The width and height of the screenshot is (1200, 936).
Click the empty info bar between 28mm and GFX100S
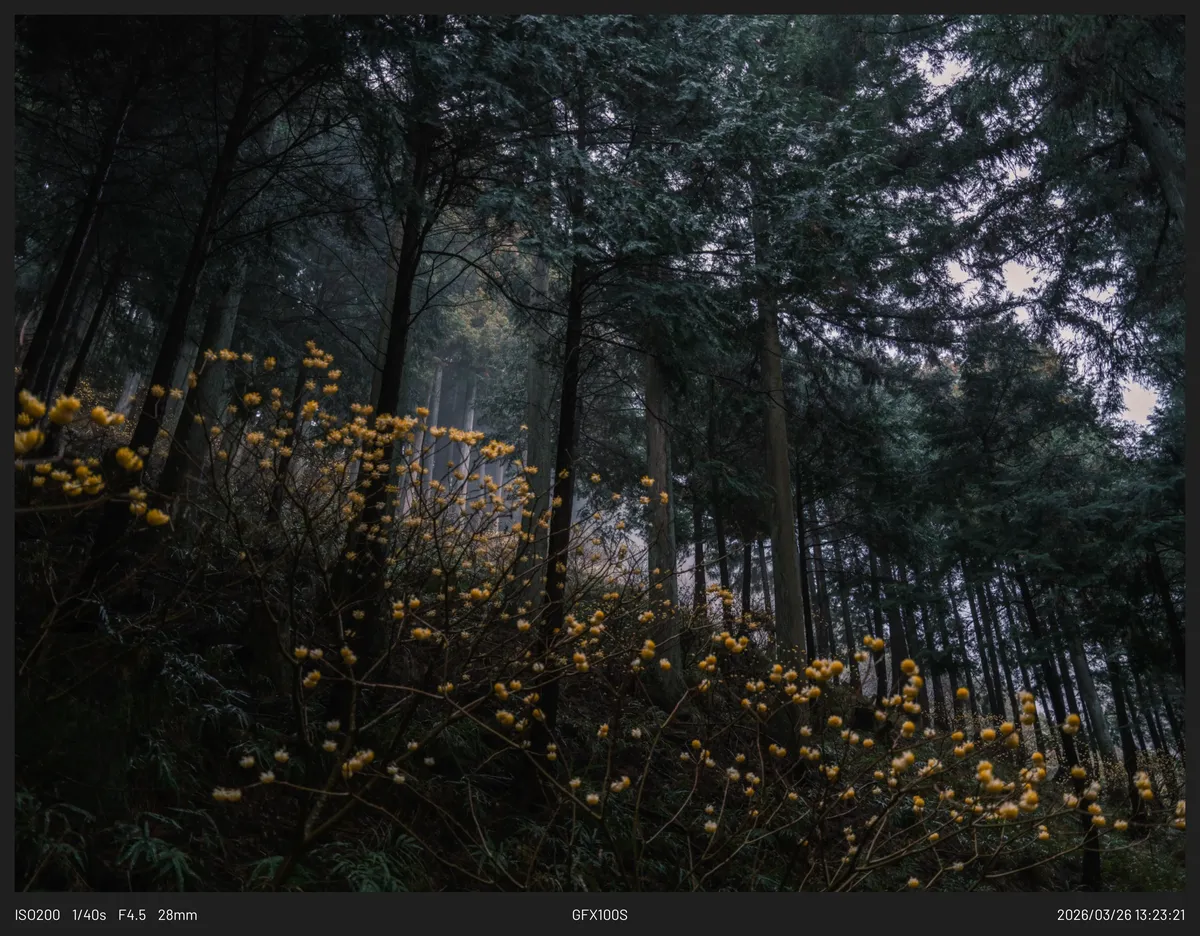(x=384, y=915)
